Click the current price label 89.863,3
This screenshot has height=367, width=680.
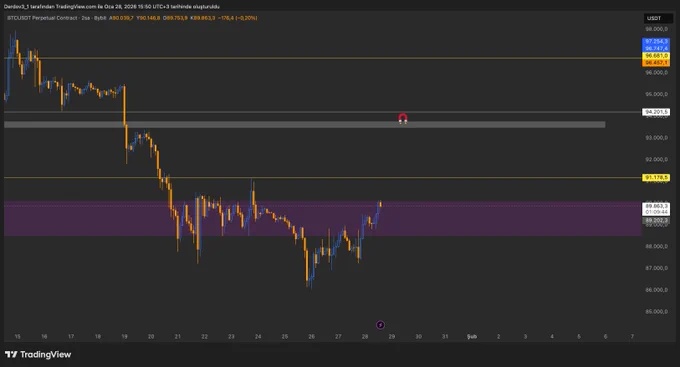coord(656,209)
